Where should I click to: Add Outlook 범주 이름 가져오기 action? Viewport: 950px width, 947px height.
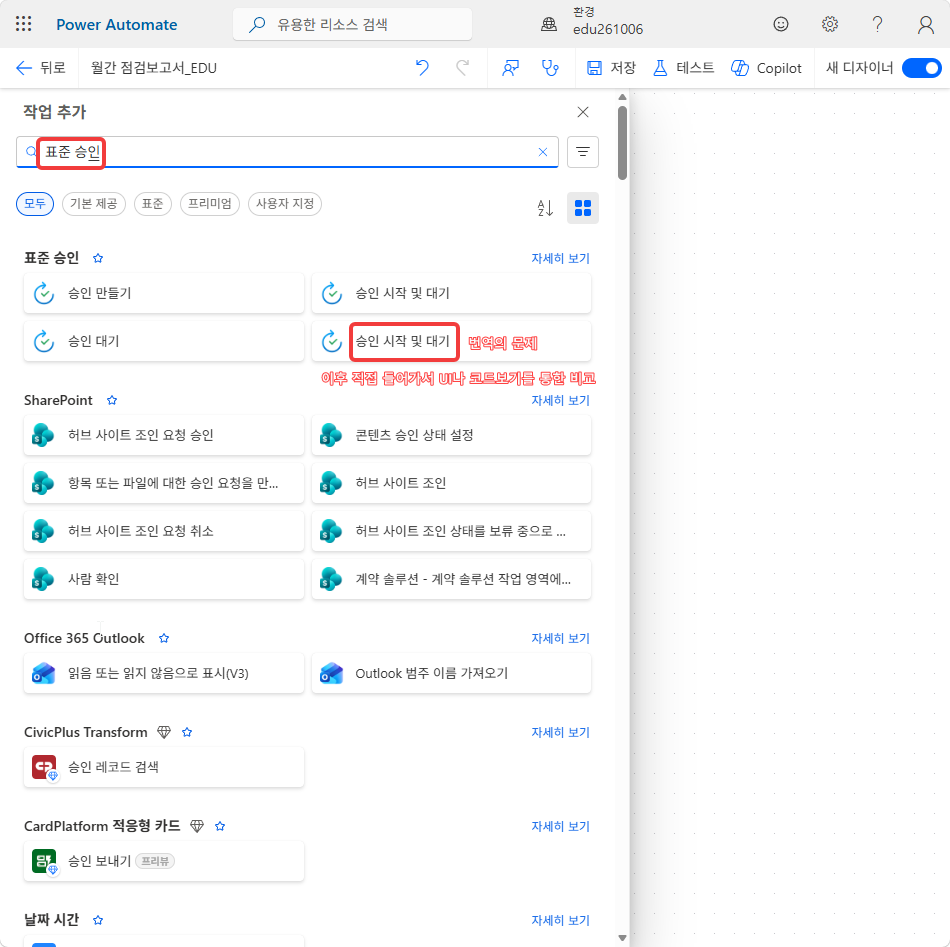click(451, 673)
